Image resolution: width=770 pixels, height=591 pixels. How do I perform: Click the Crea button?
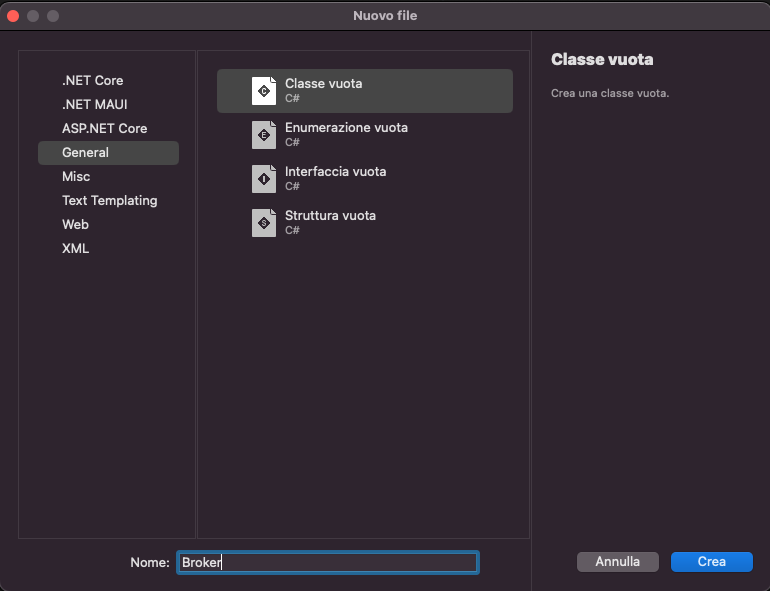(712, 562)
